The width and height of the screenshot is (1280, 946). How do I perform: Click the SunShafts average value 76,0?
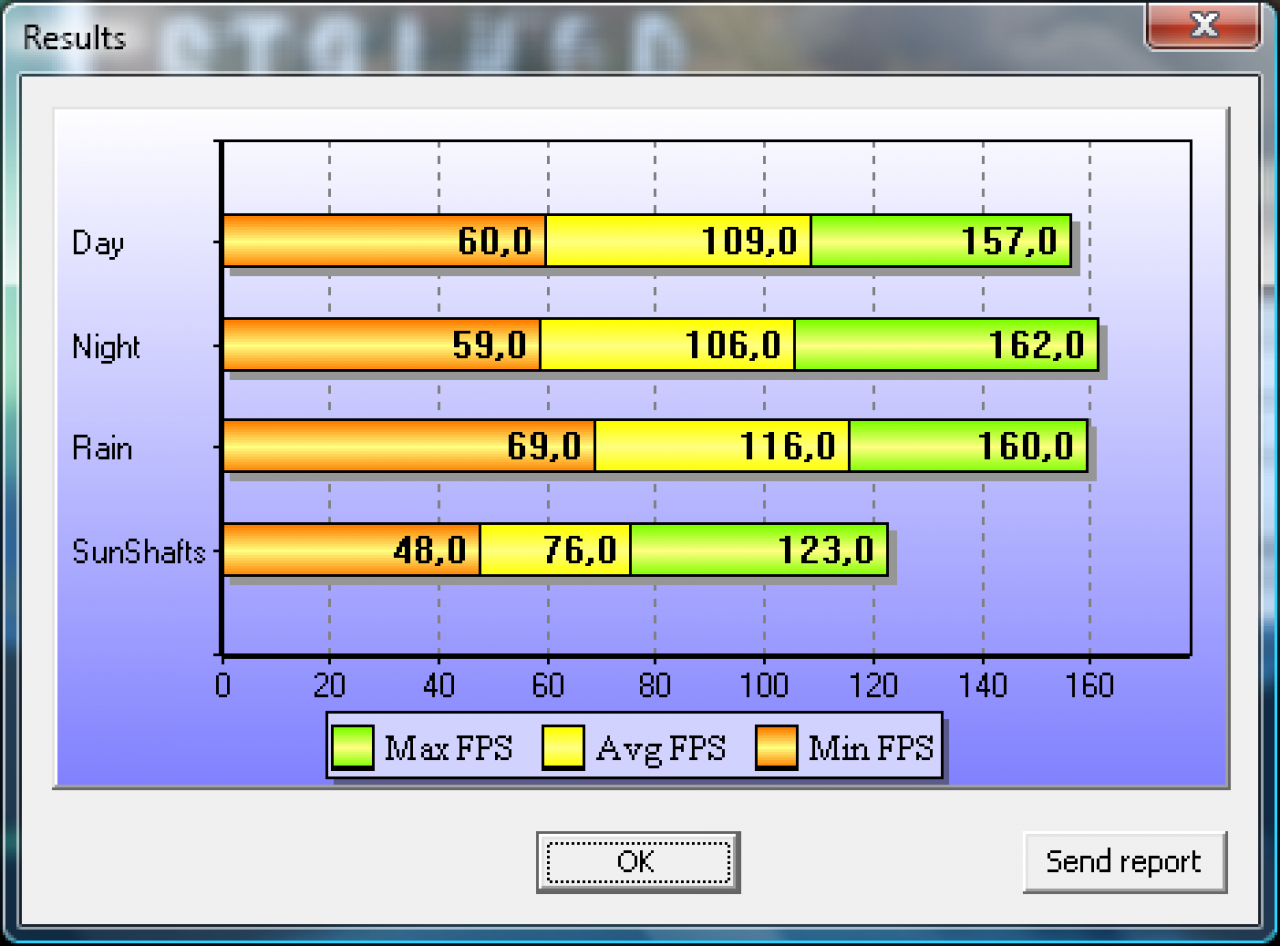[x=580, y=550]
